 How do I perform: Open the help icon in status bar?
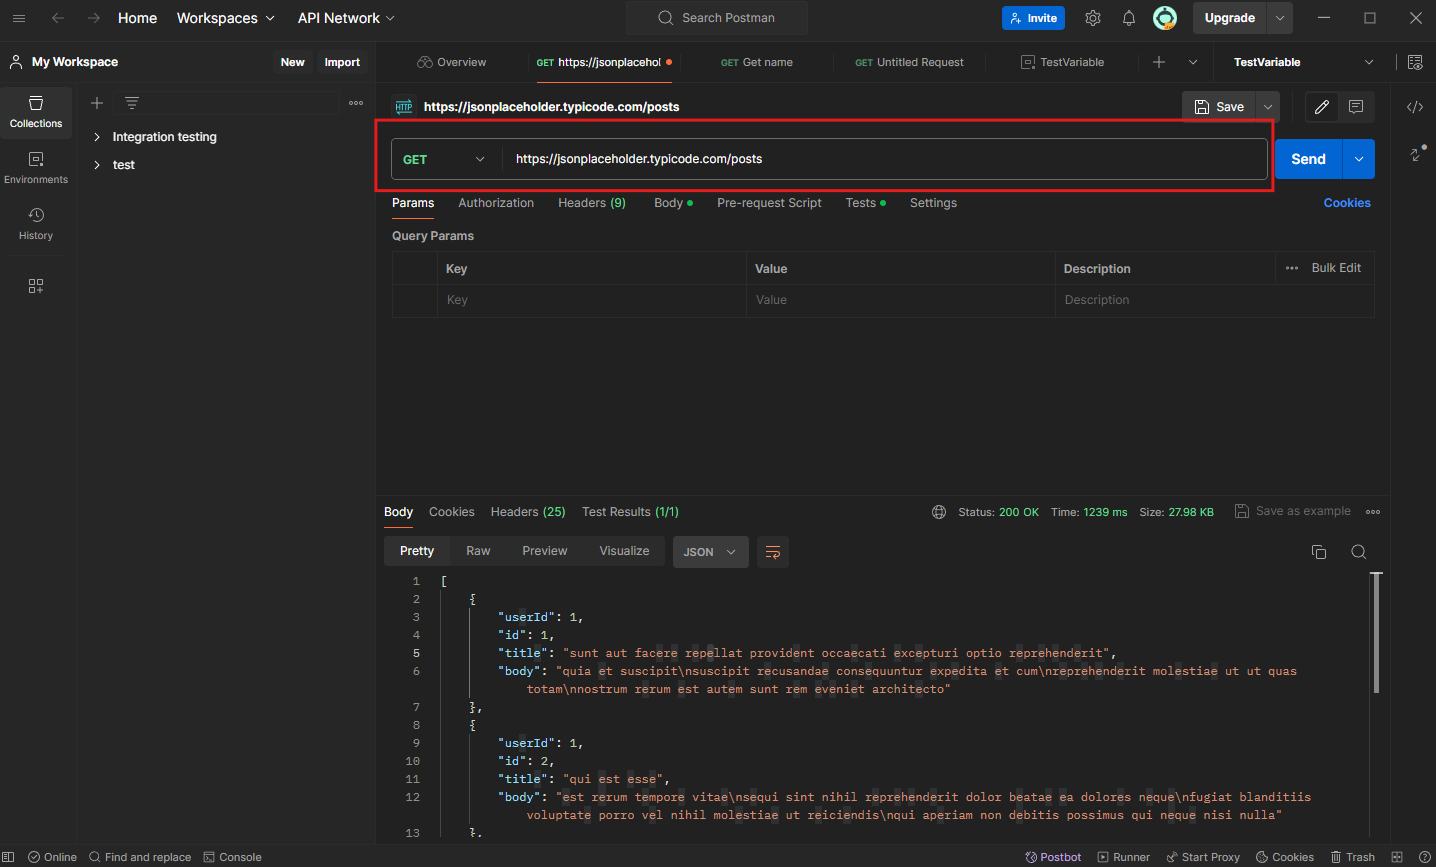(x=1425, y=857)
